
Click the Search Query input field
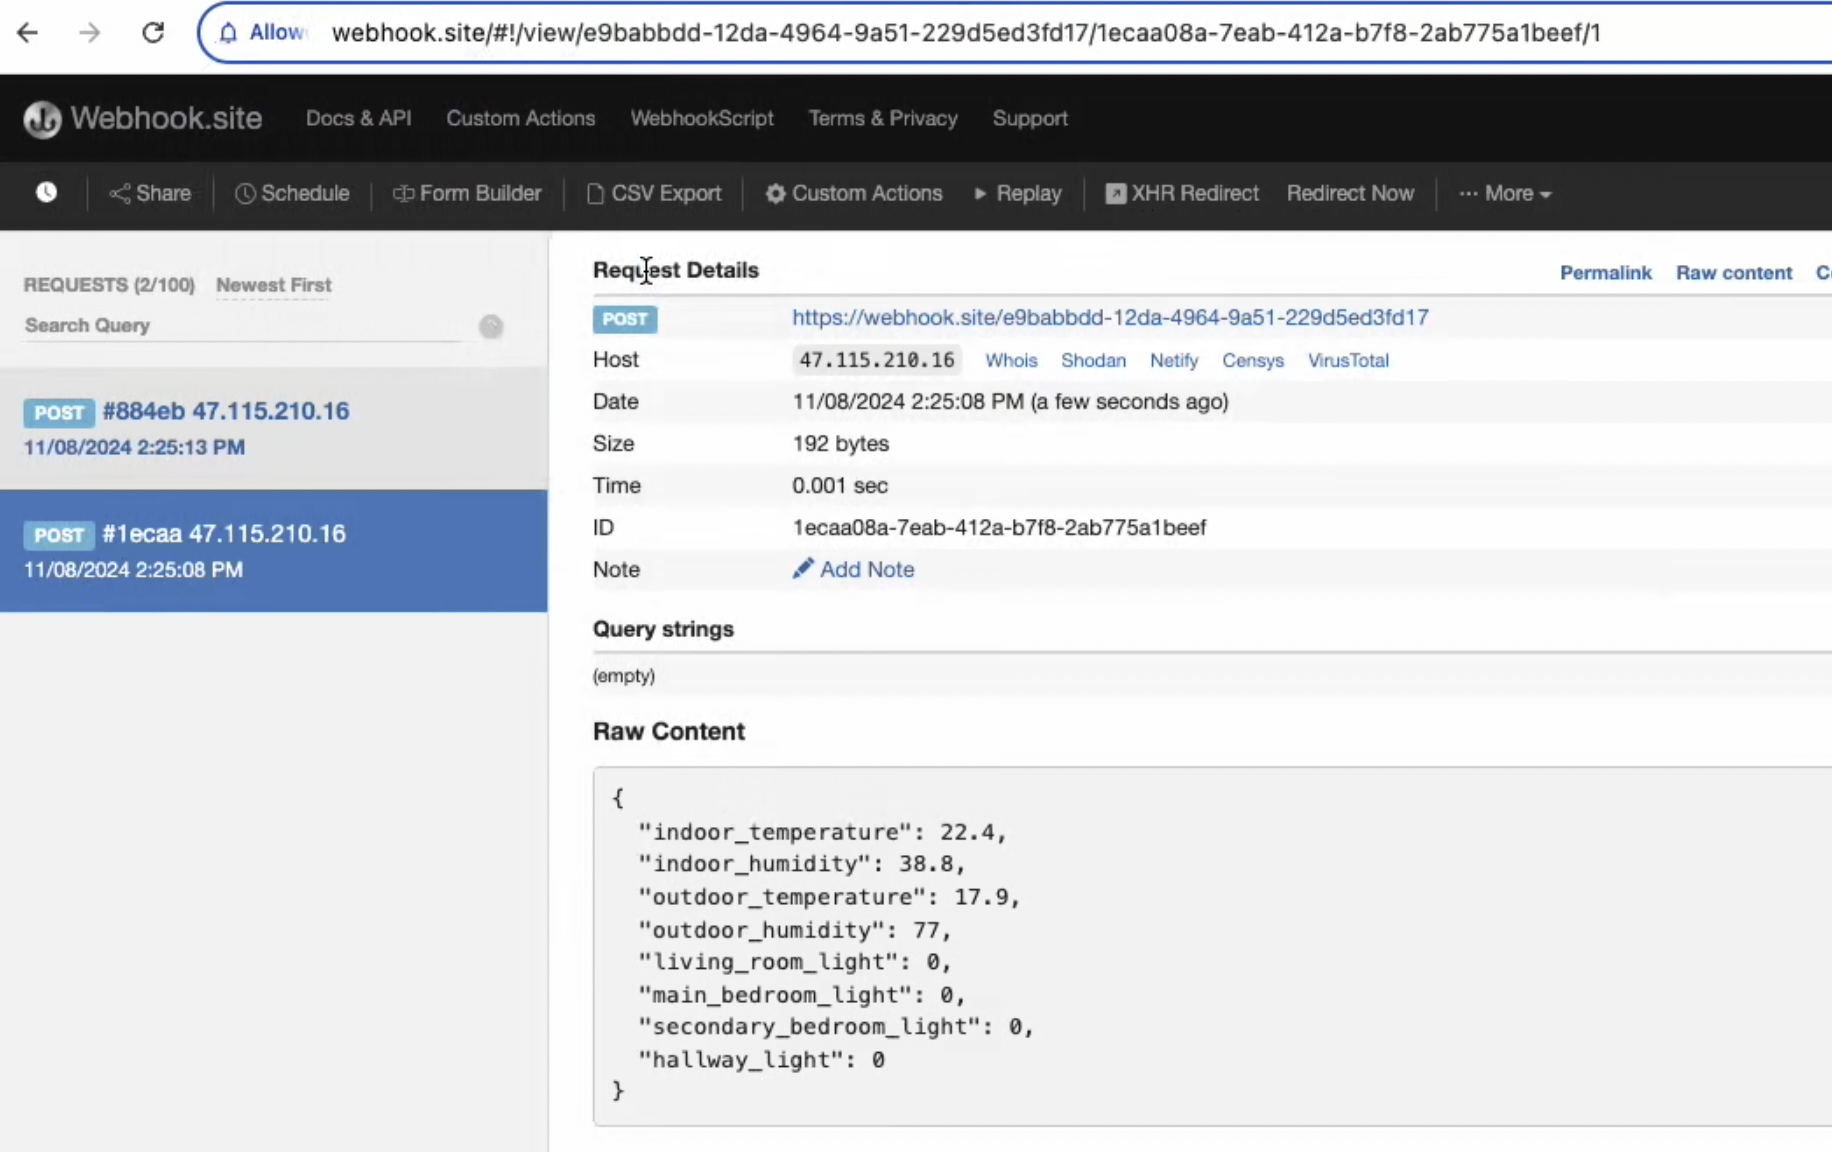point(240,326)
